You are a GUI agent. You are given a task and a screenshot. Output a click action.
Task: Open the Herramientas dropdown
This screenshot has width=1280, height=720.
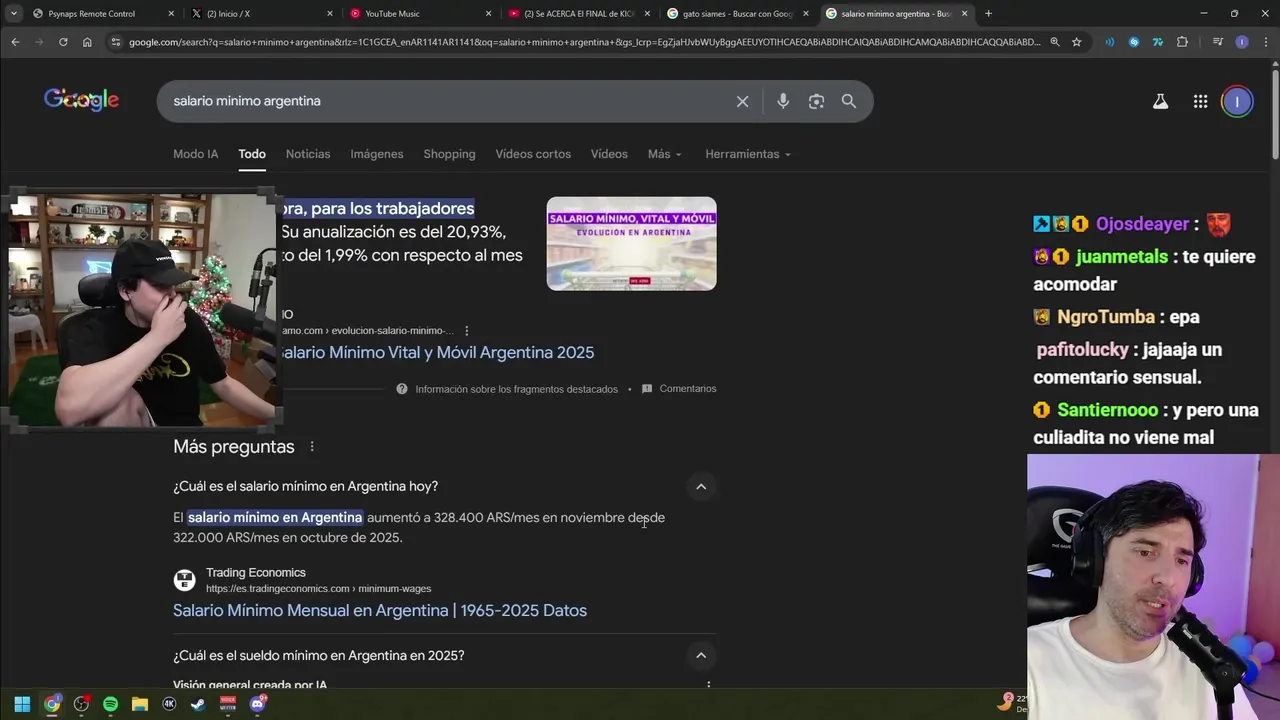click(748, 154)
